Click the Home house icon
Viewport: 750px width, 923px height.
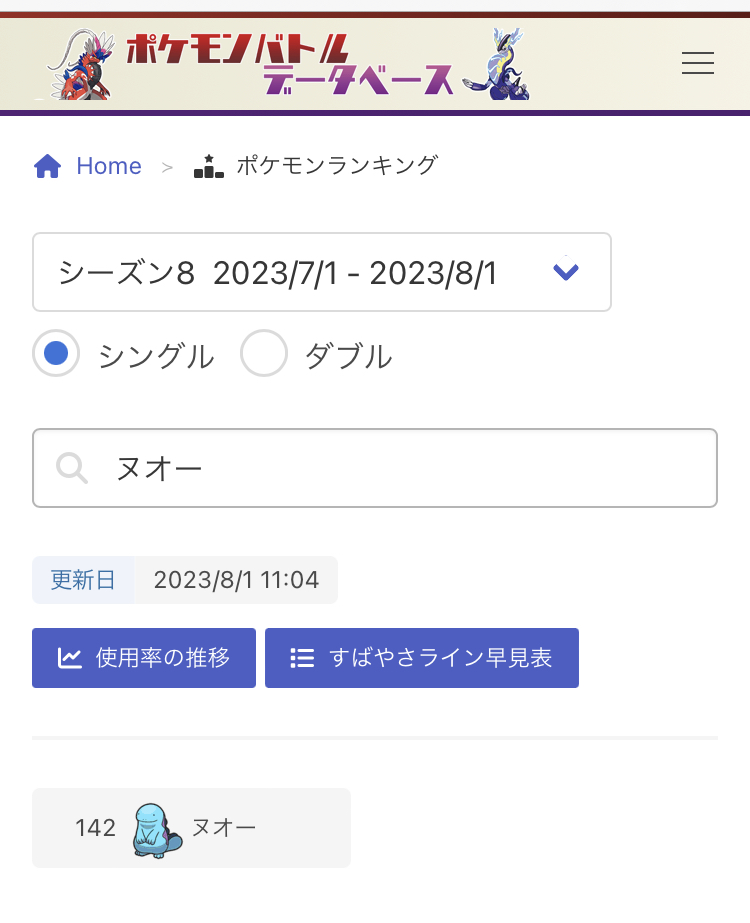(48, 166)
